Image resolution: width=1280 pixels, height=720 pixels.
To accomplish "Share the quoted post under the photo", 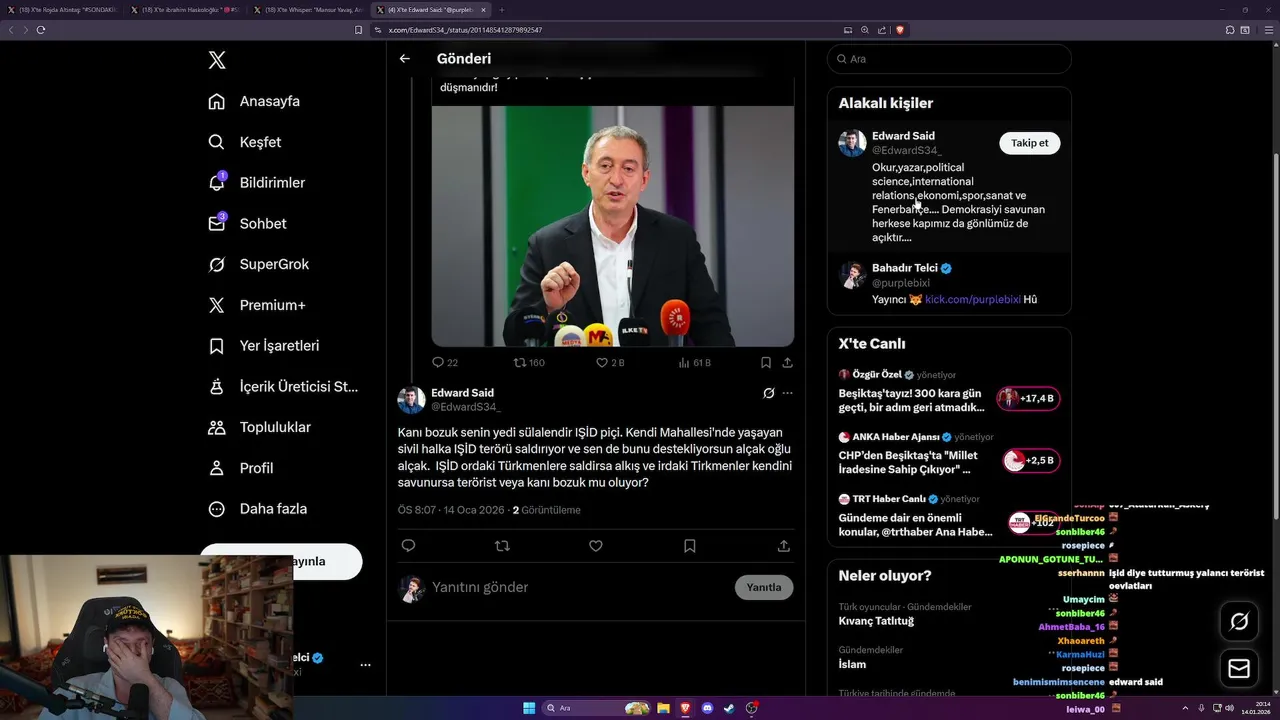I will (x=788, y=362).
